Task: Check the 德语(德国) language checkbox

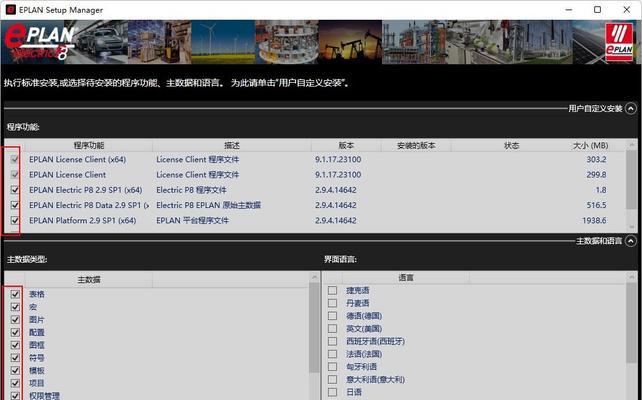Action: pos(332,316)
